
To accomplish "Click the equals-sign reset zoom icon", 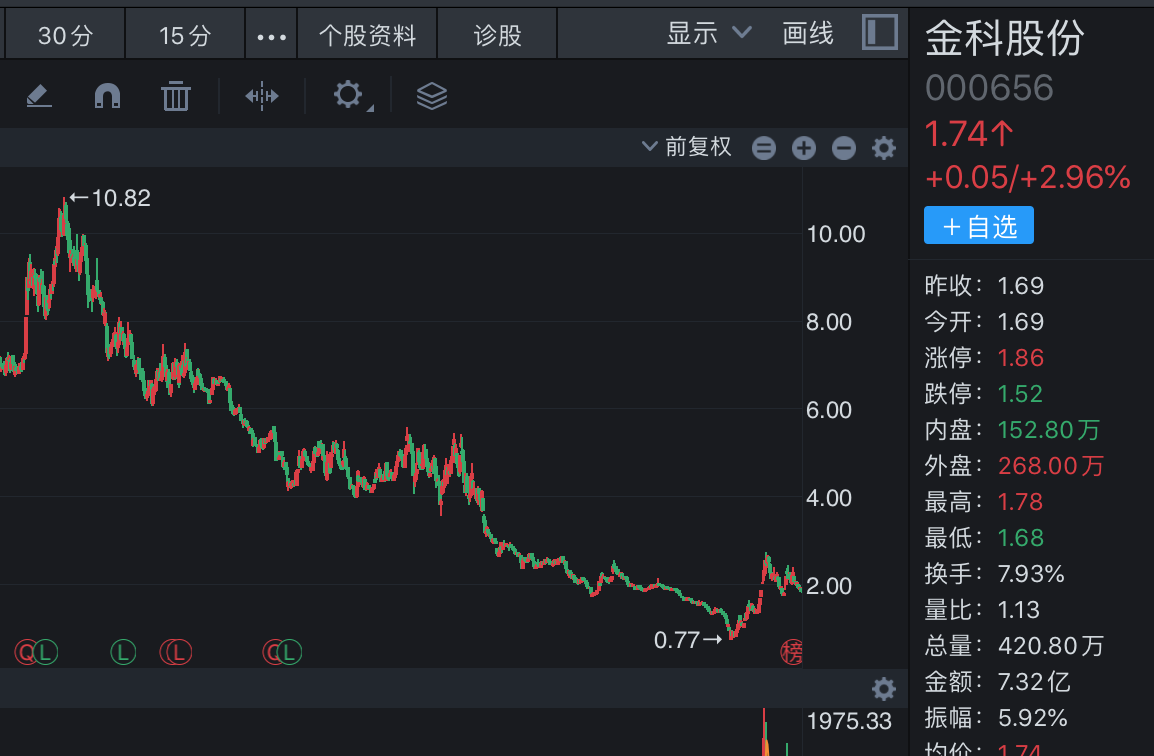I will pos(764,149).
